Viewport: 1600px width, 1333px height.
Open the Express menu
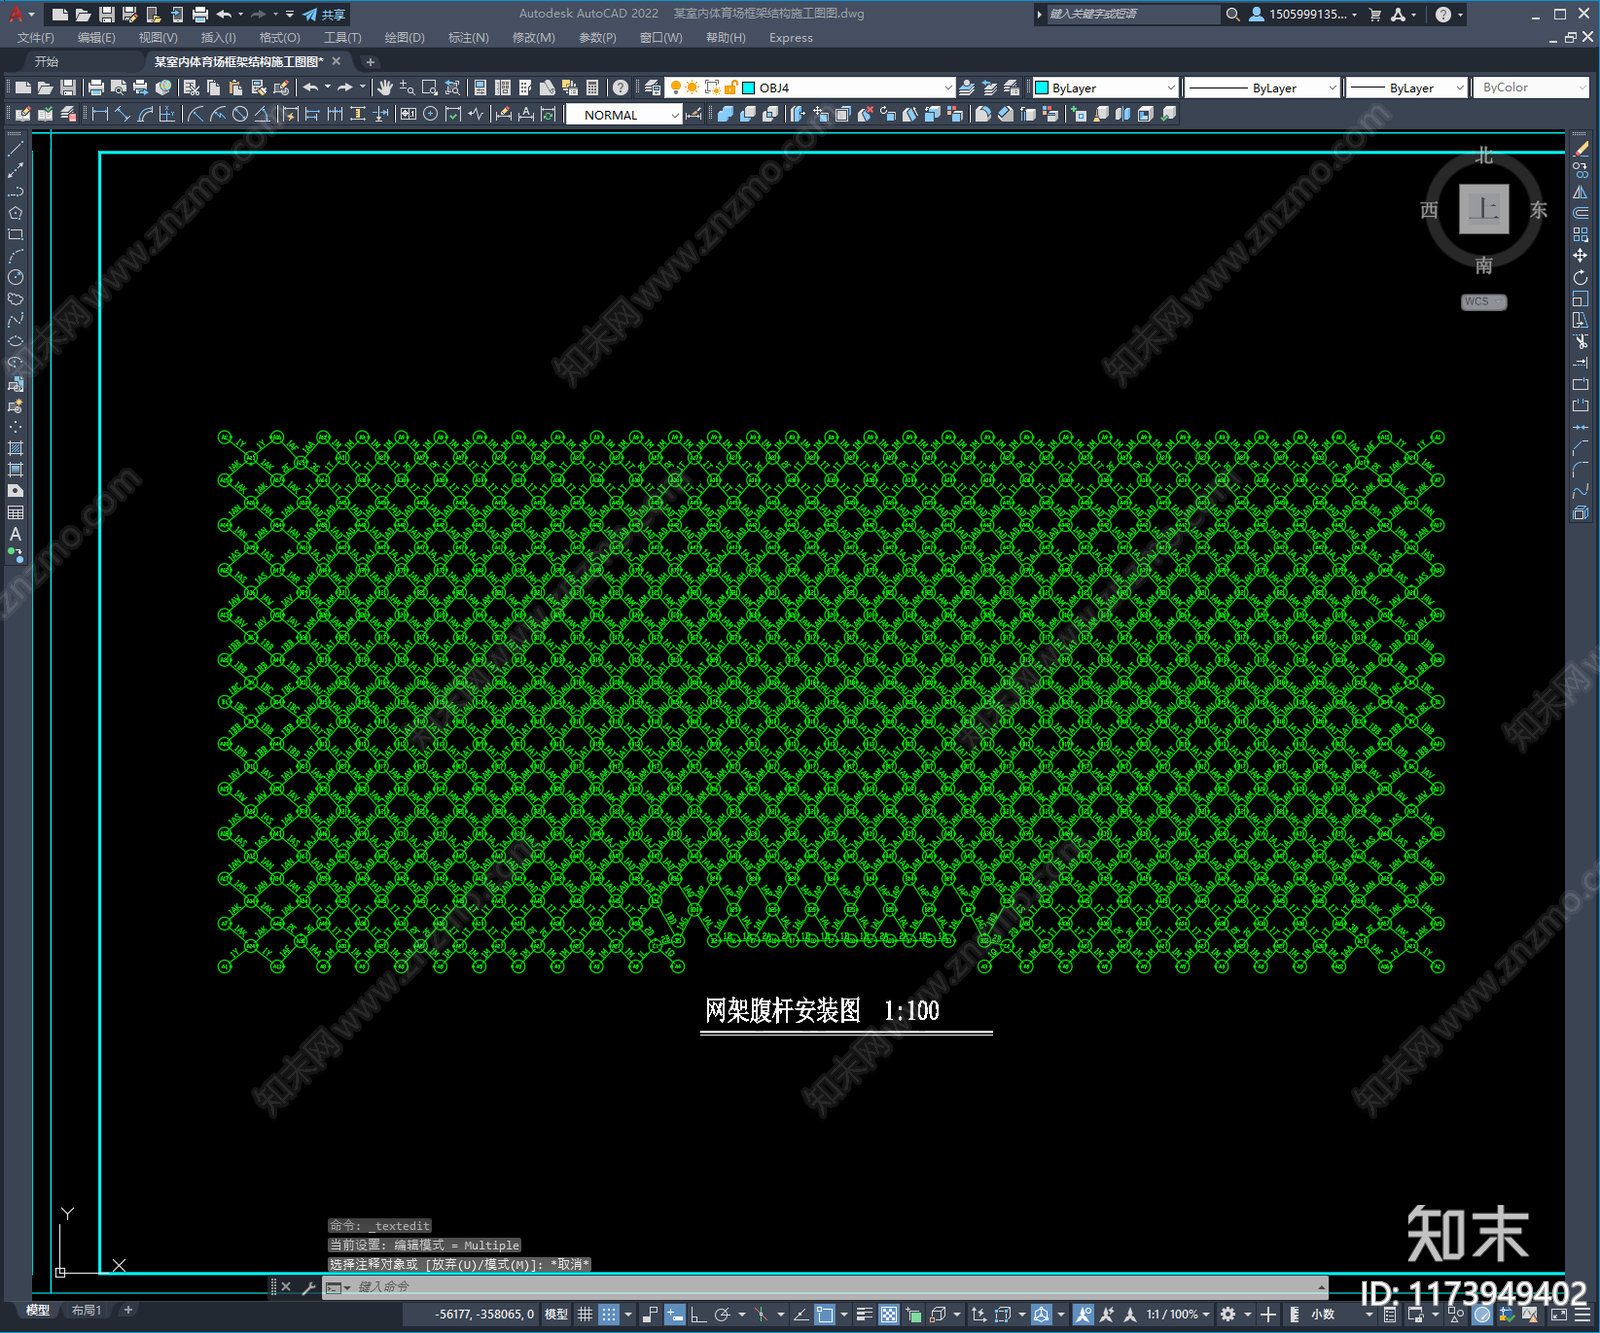pyautogui.click(x=791, y=38)
